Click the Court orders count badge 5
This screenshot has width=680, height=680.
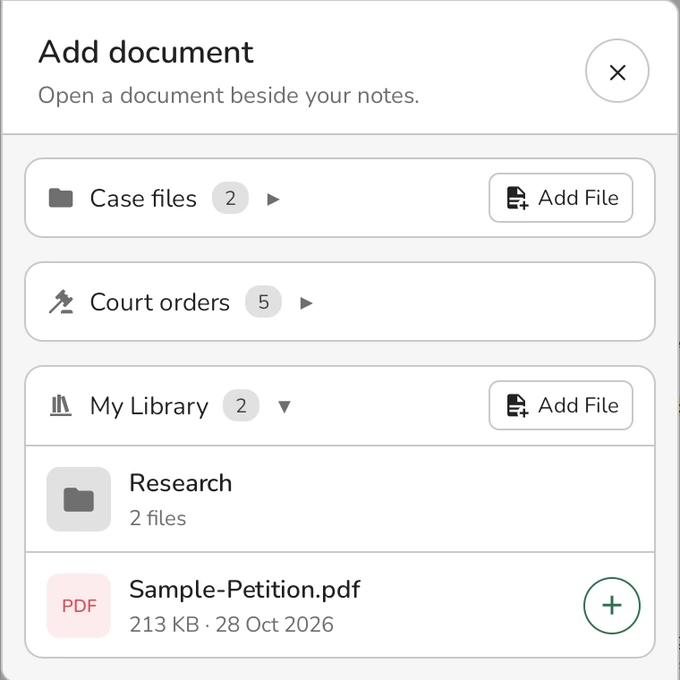[263, 302]
